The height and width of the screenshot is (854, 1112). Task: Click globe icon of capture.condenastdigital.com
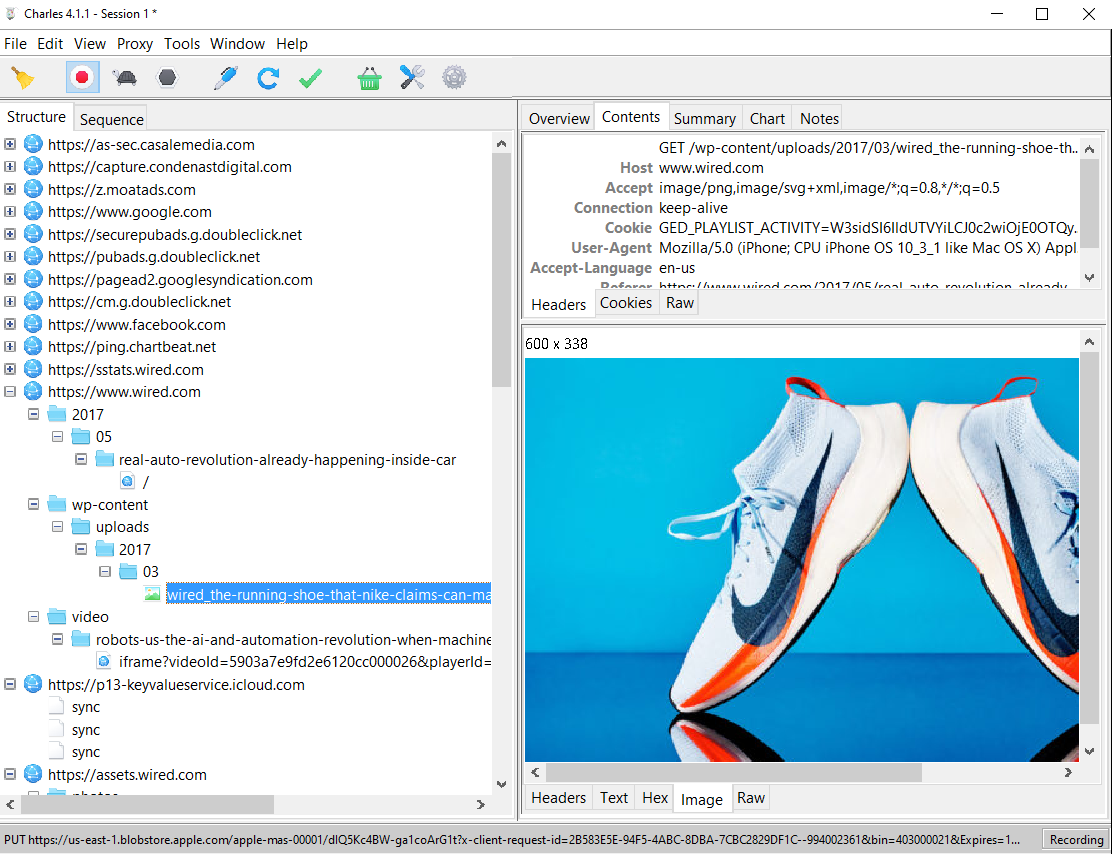click(x=33, y=167)
